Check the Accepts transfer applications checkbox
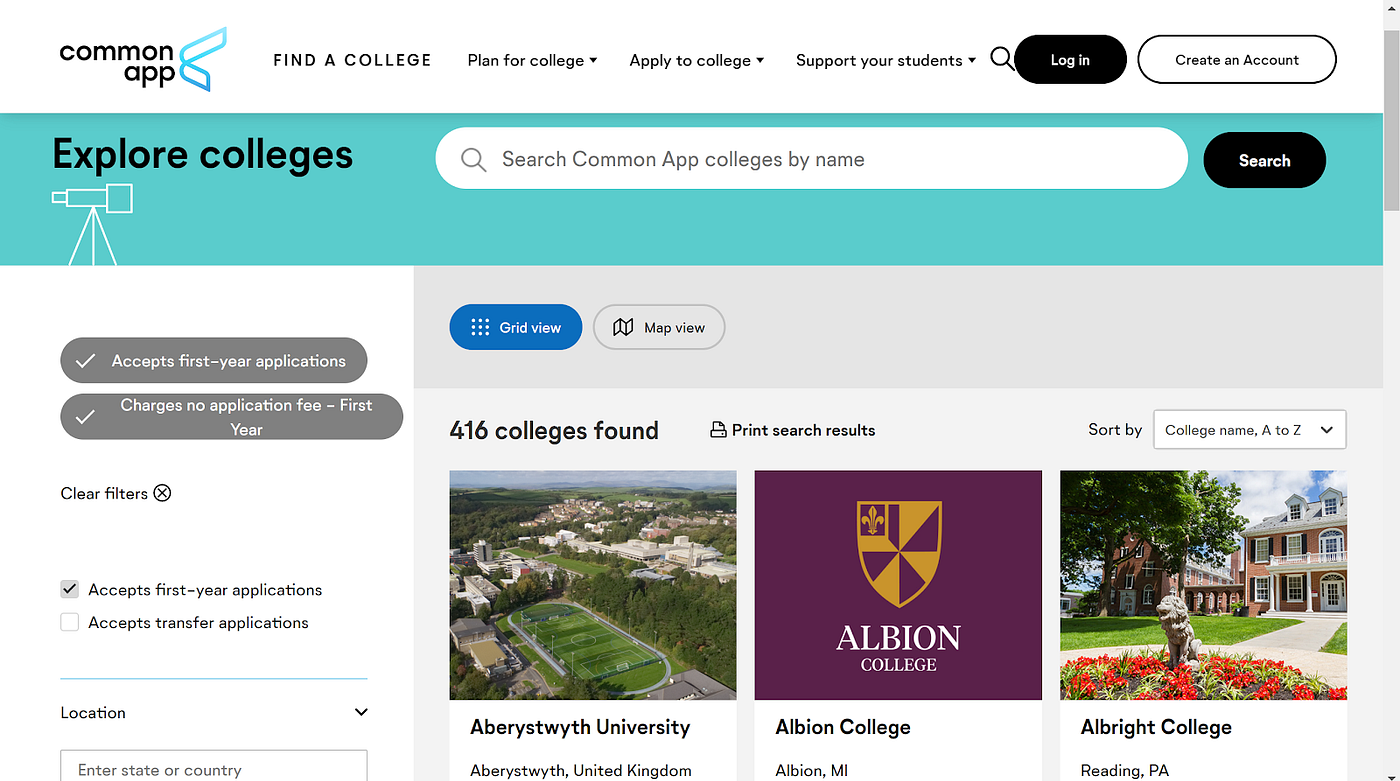Screen dimensions: 1400x781 70,622
